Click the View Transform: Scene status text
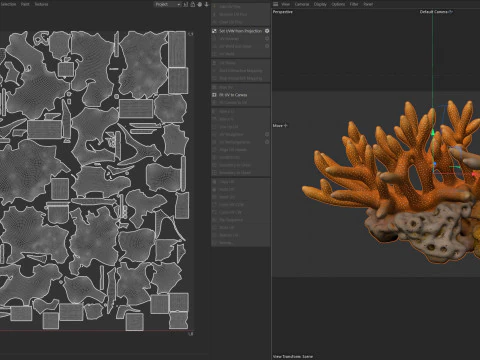 pos(293,356)
